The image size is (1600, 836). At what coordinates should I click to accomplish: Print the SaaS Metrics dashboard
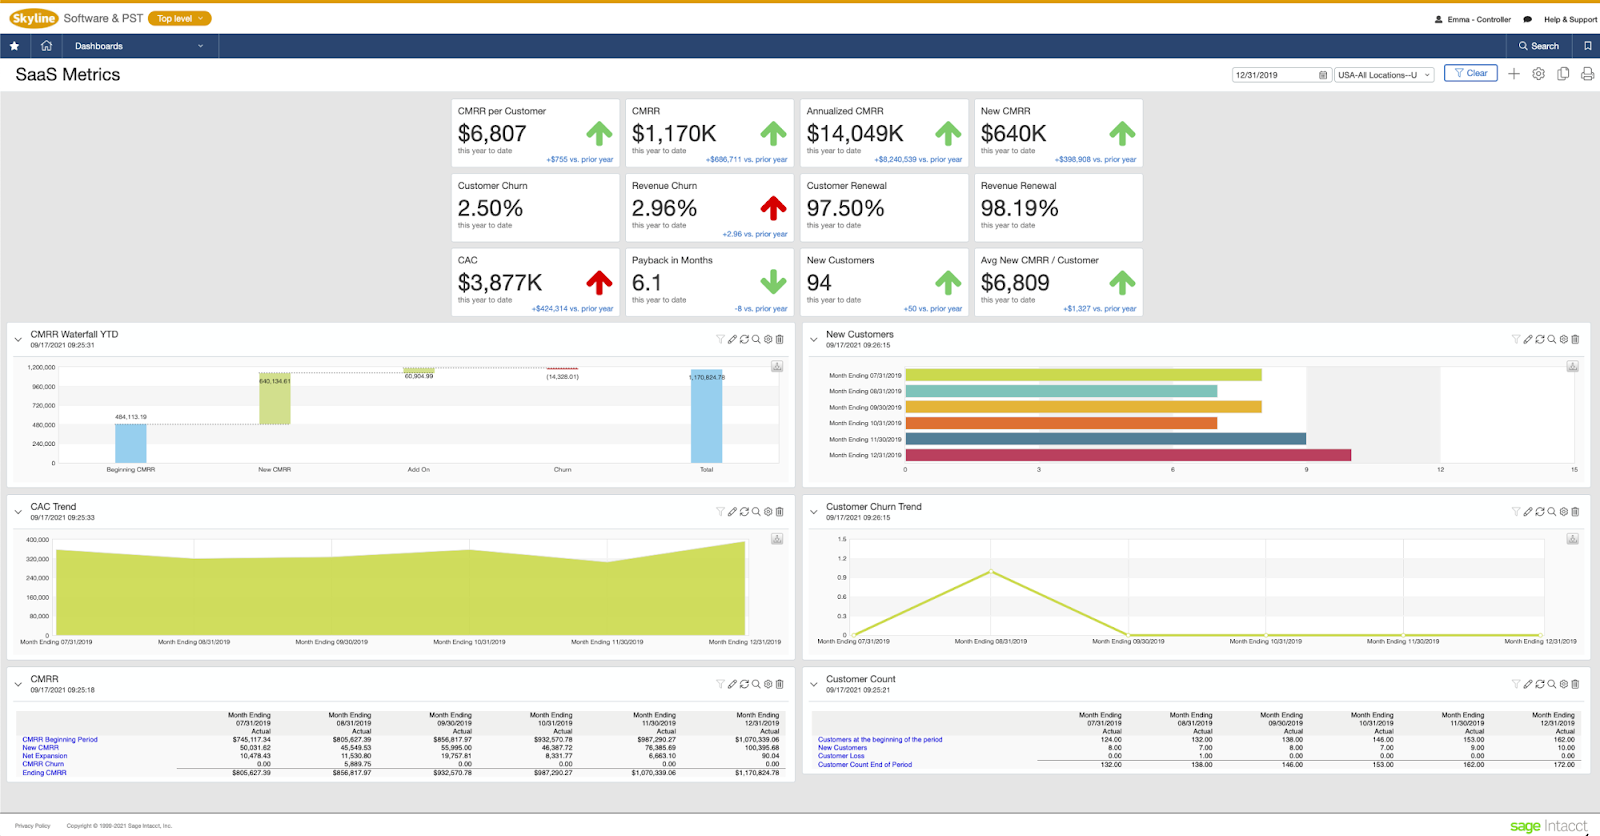pyautogui.click(x=1587, y=74)
